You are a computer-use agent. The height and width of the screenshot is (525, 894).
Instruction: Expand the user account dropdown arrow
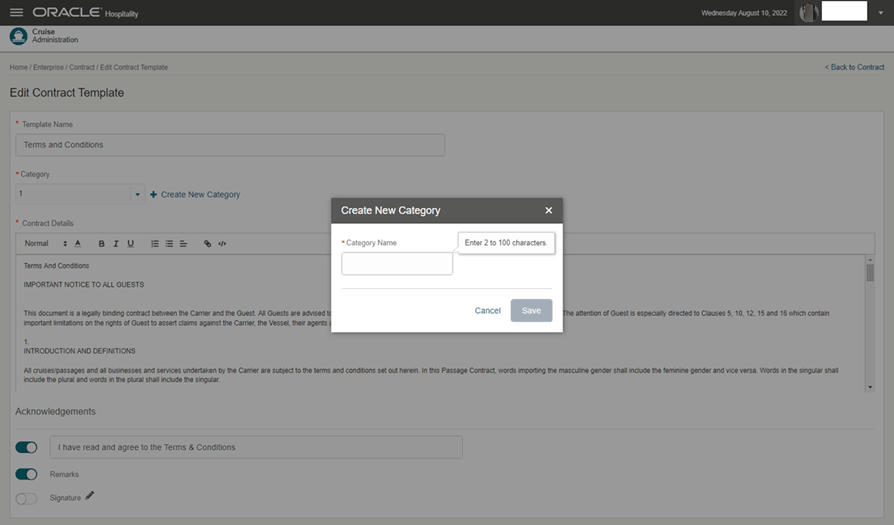pyautogui.click(x=881, y=13)
